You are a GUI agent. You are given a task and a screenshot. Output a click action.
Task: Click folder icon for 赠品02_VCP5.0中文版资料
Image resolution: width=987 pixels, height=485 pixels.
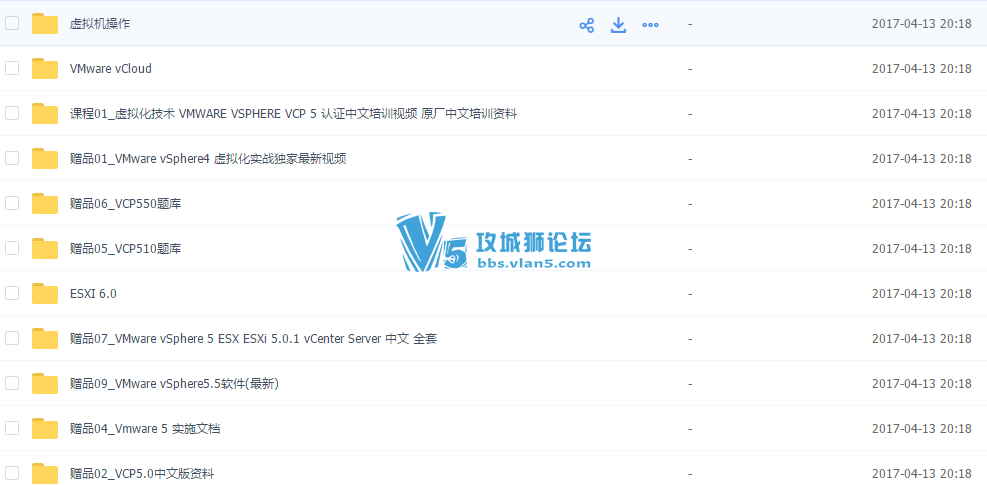pyautogui.click(x=45, y=474)
